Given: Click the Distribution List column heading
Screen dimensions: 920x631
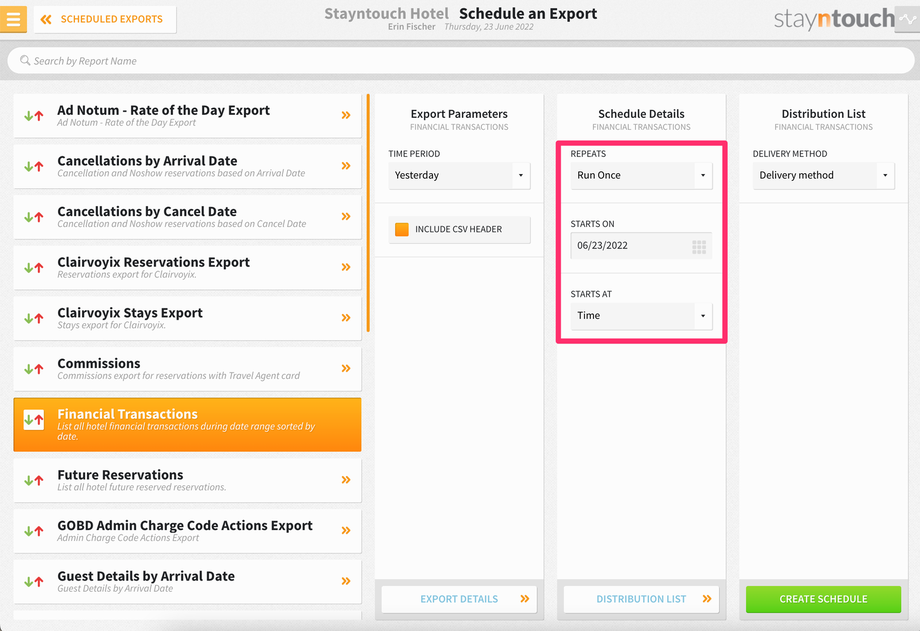Looking at the screenshot, I should (823, 114).
